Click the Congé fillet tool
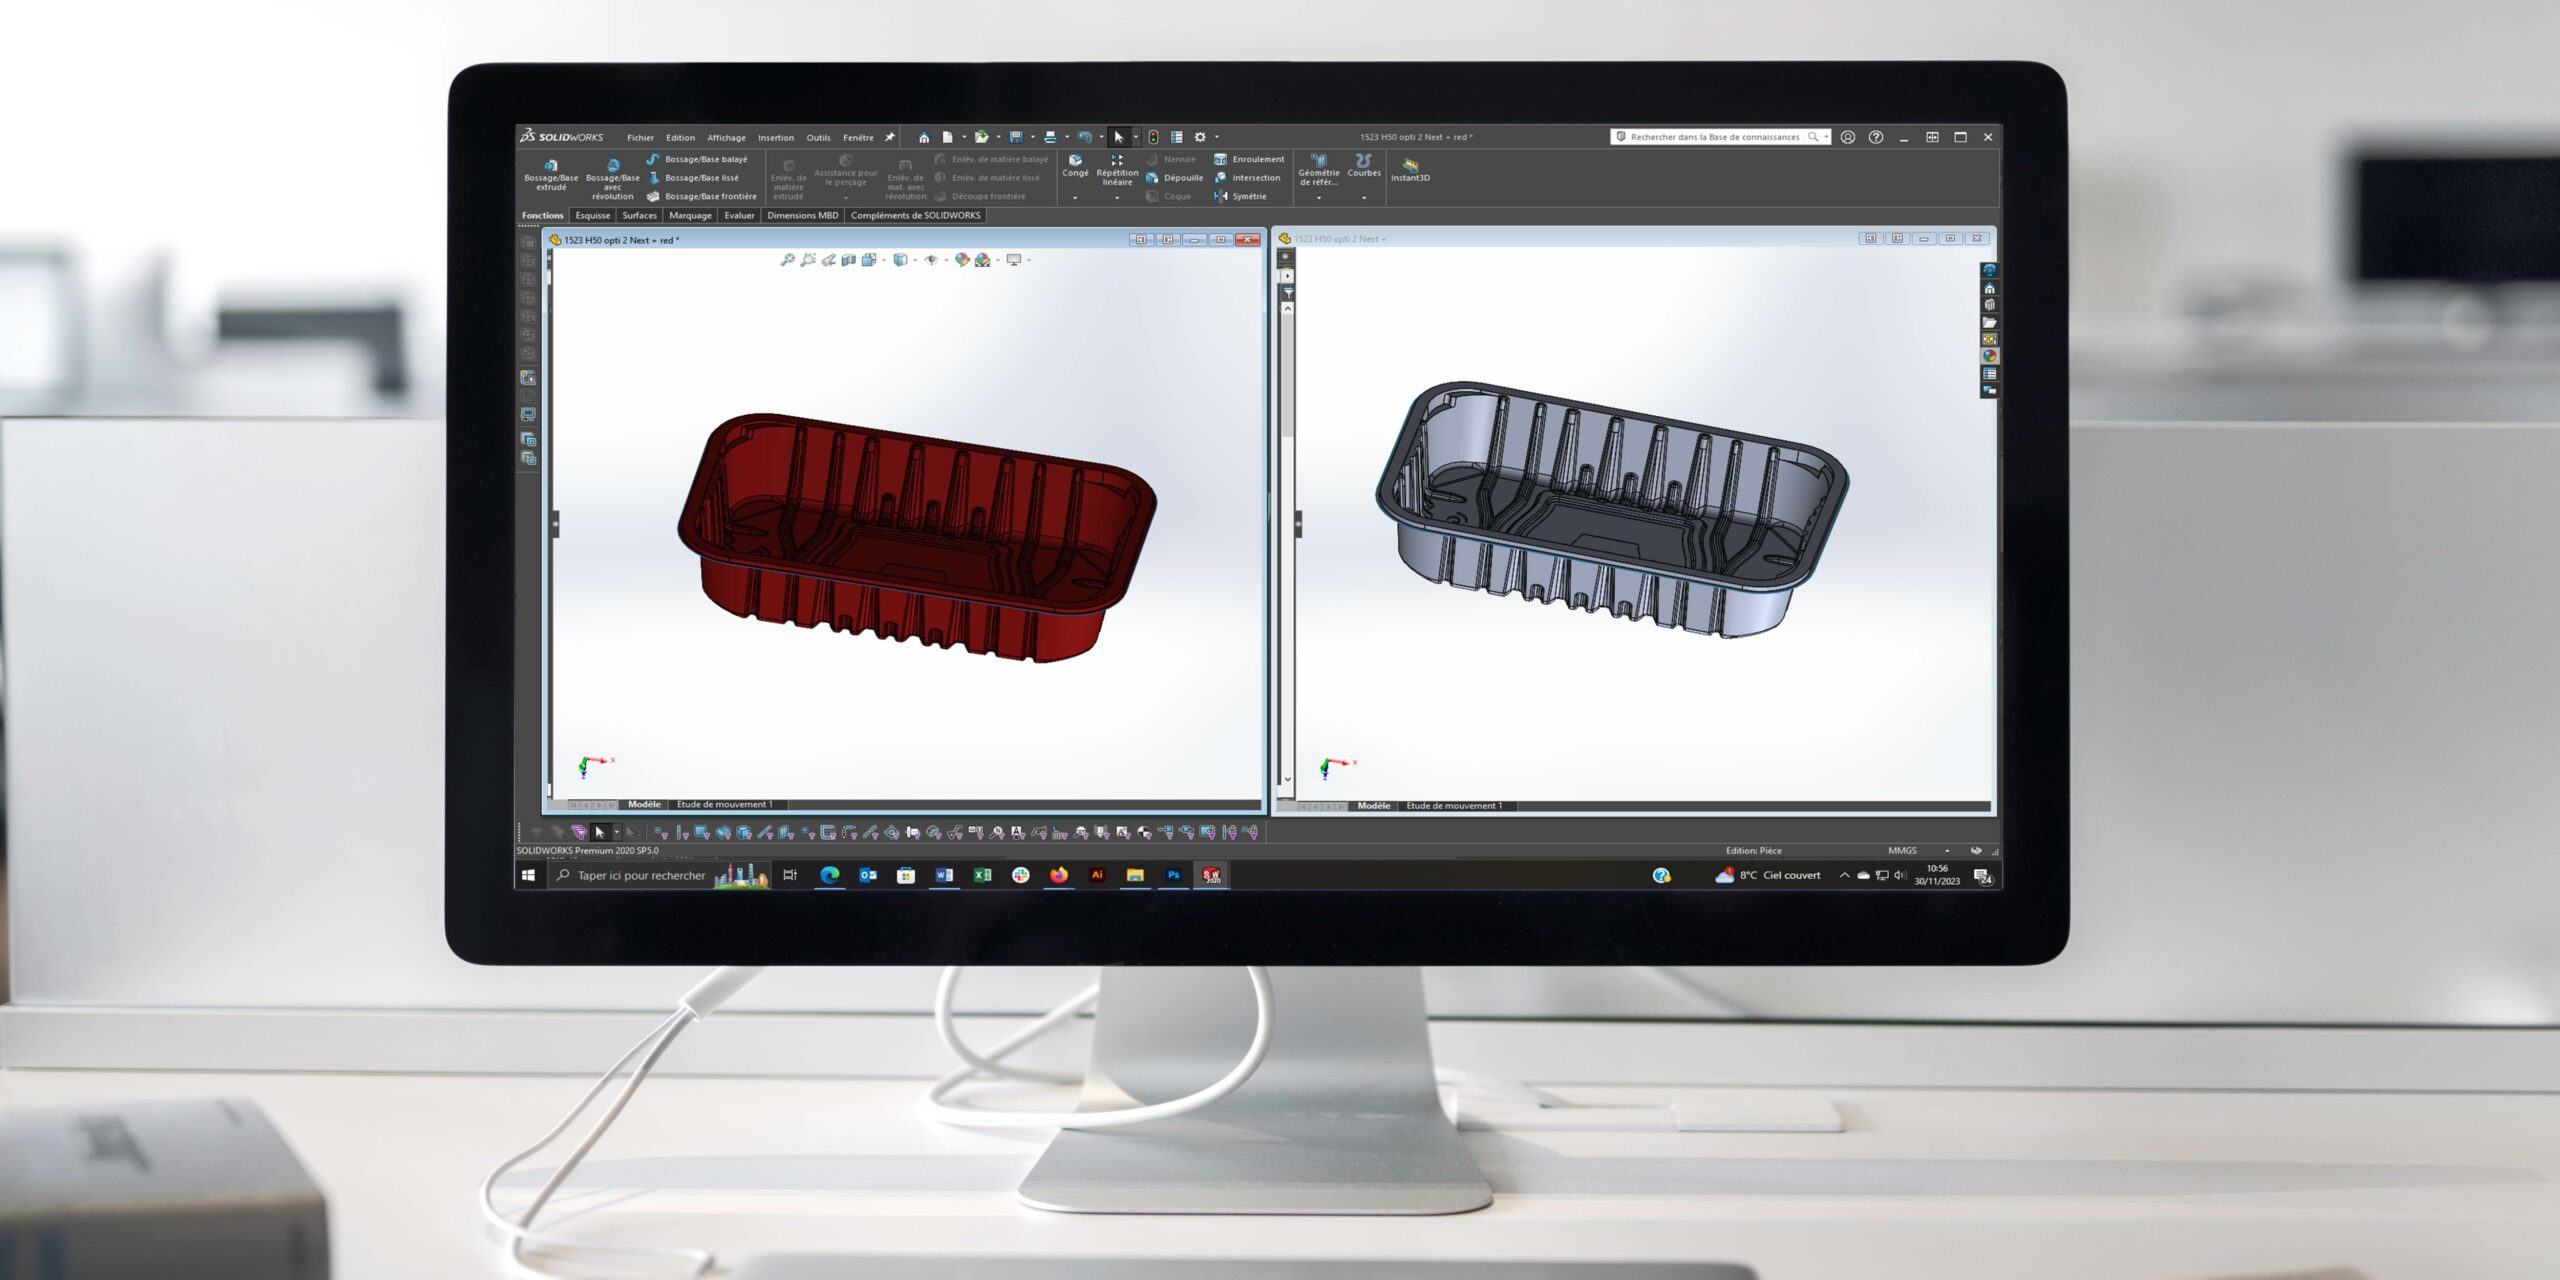The image size is (2560, 1280). 1075,166
